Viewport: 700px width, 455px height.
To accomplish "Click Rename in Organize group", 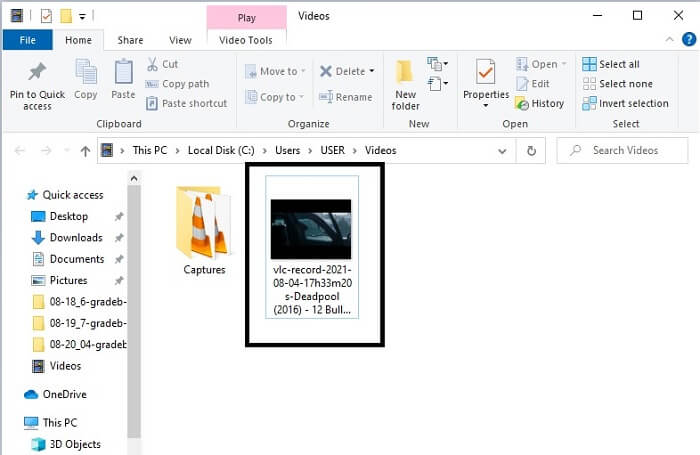I will tap(346, 97).
